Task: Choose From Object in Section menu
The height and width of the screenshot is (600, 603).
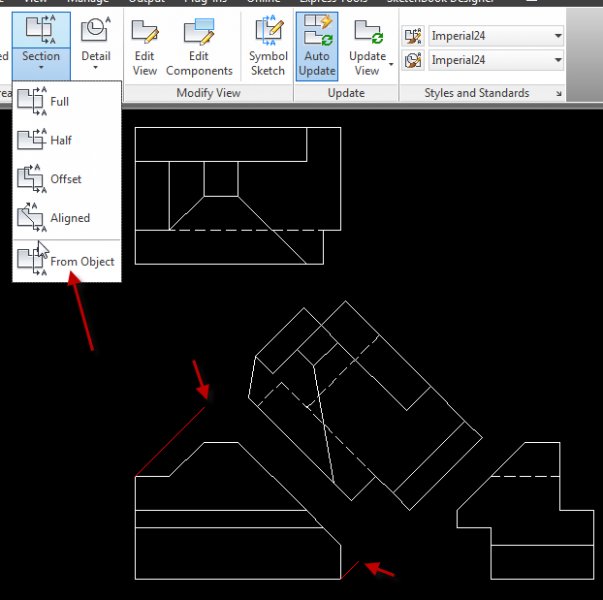Action: coord(67,261)
